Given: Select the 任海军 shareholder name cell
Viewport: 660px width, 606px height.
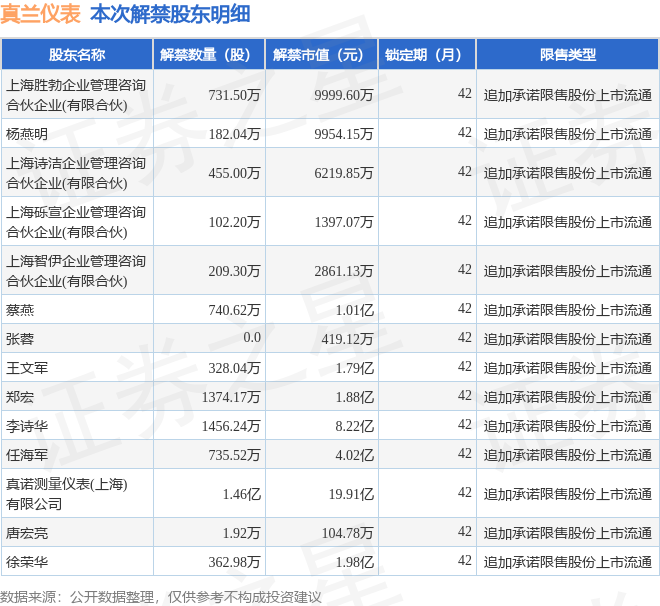Looking at the screenshot, I should tap(77, 454).
